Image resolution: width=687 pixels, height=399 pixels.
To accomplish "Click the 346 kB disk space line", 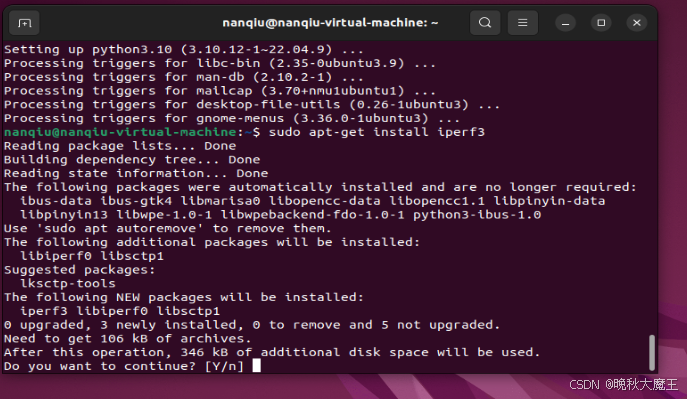I will [x=272, y=352].
